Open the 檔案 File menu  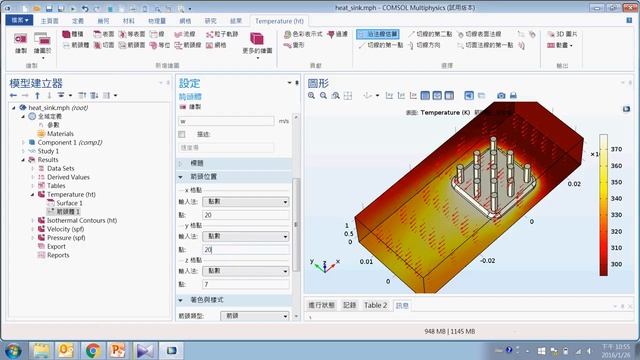pos(19,20)
